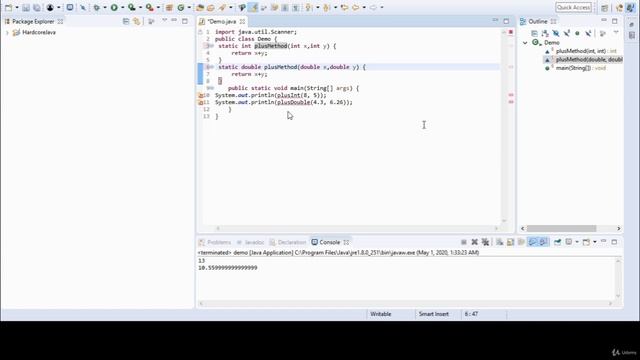Click the Save All toolbar icon
Screen dimensions: 640x360
[37, 7]
